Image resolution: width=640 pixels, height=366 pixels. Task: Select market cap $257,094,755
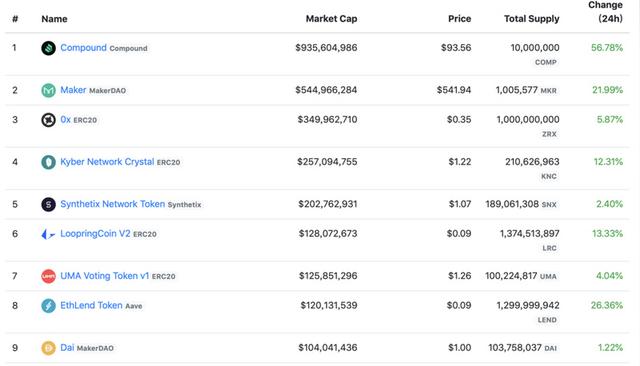(327, 162)
